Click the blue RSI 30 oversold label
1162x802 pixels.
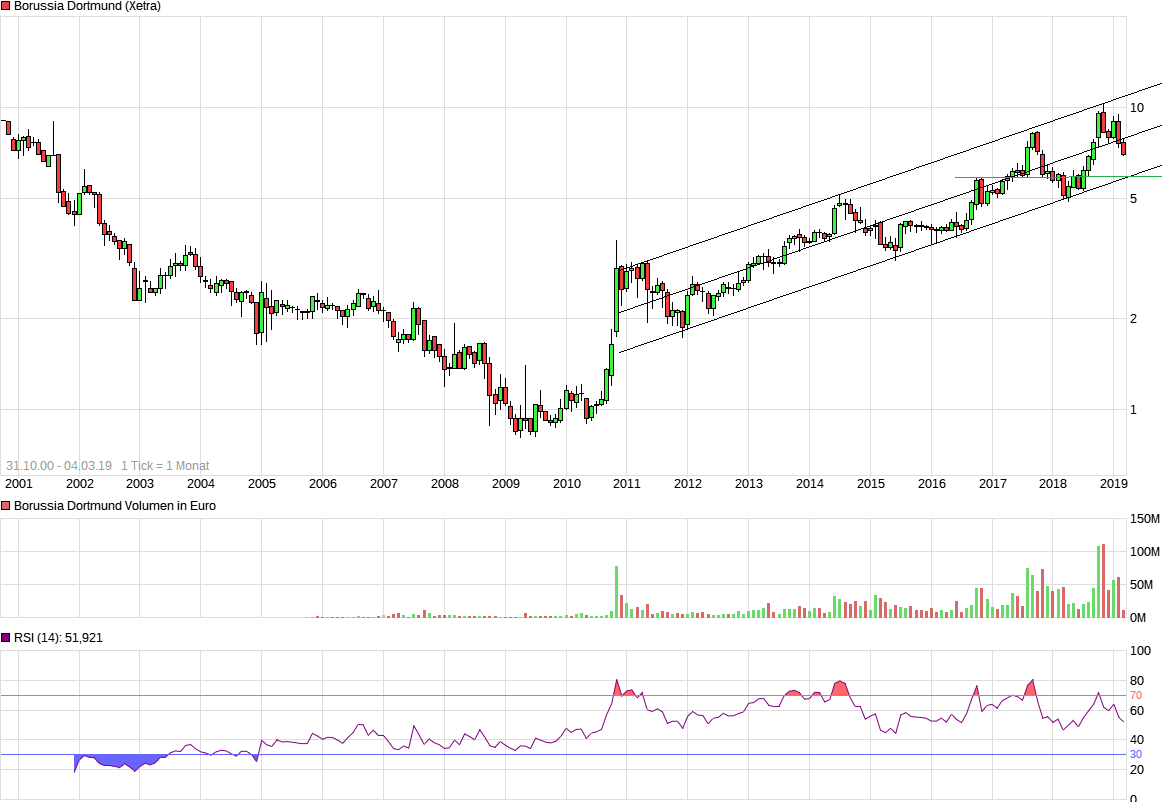click(1136, 755)
